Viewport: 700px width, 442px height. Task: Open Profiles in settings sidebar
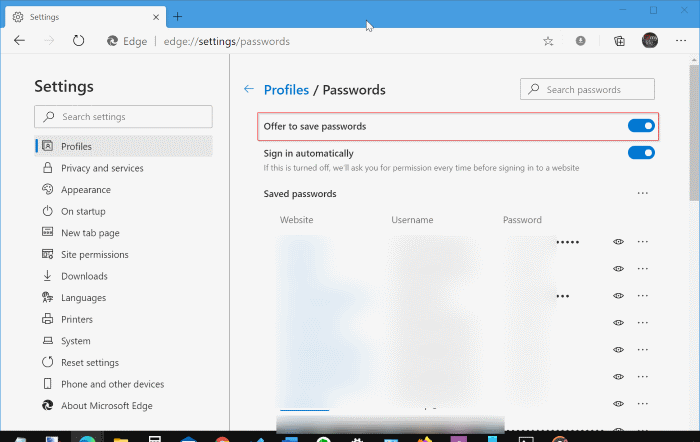pyautogui.click(x=124, y=146)
